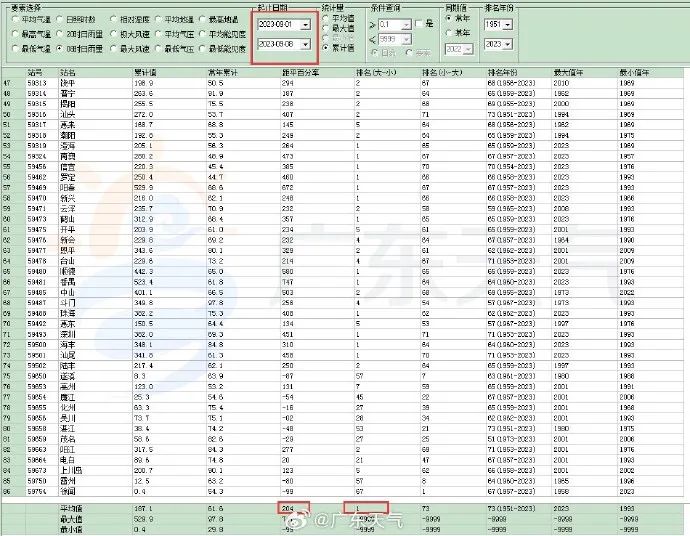Screen dimensions: 690x536
Task: Open the end date 2023-09-08 dropdown
Action: (305, 44)
